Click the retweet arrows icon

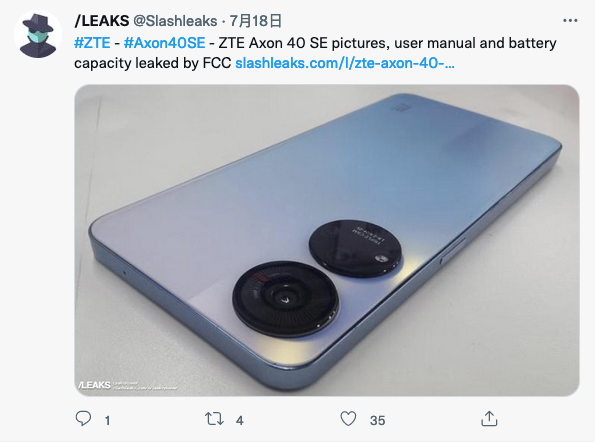click(214, 419)
